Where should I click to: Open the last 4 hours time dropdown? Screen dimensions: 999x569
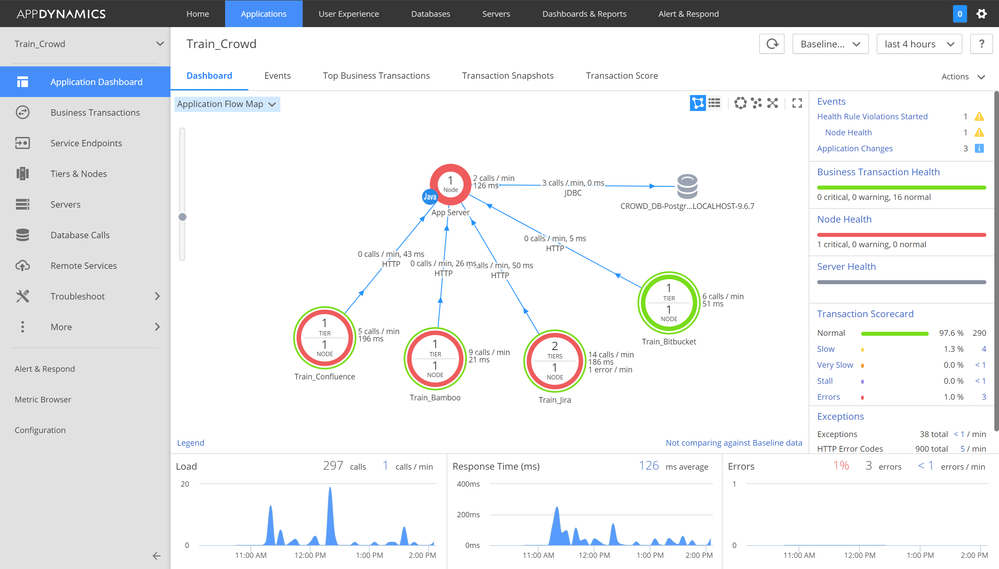(x=919, y=44)
